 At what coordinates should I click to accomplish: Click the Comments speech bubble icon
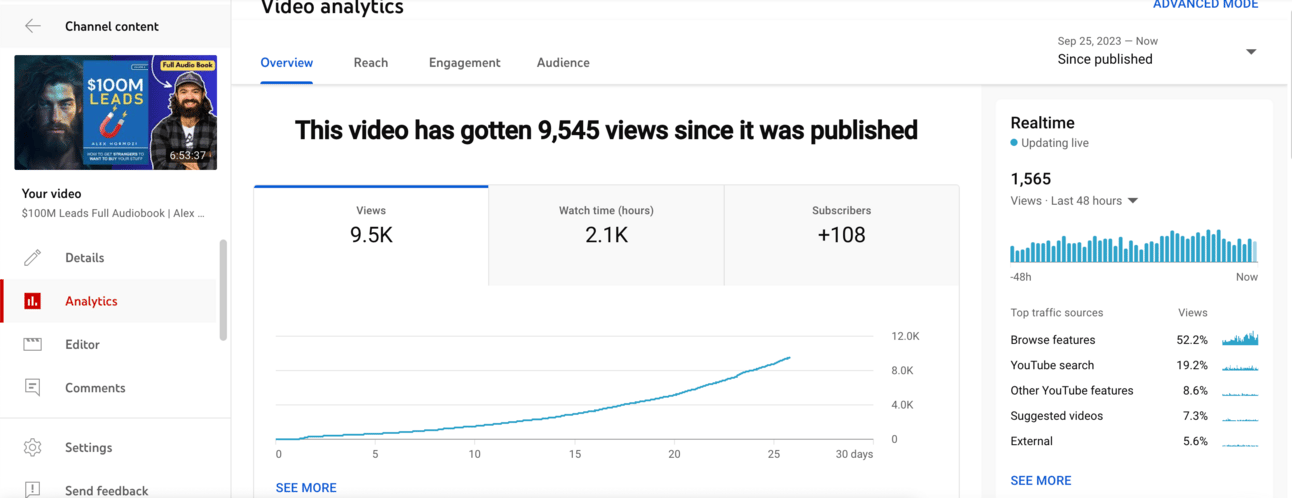pos(33,388)
